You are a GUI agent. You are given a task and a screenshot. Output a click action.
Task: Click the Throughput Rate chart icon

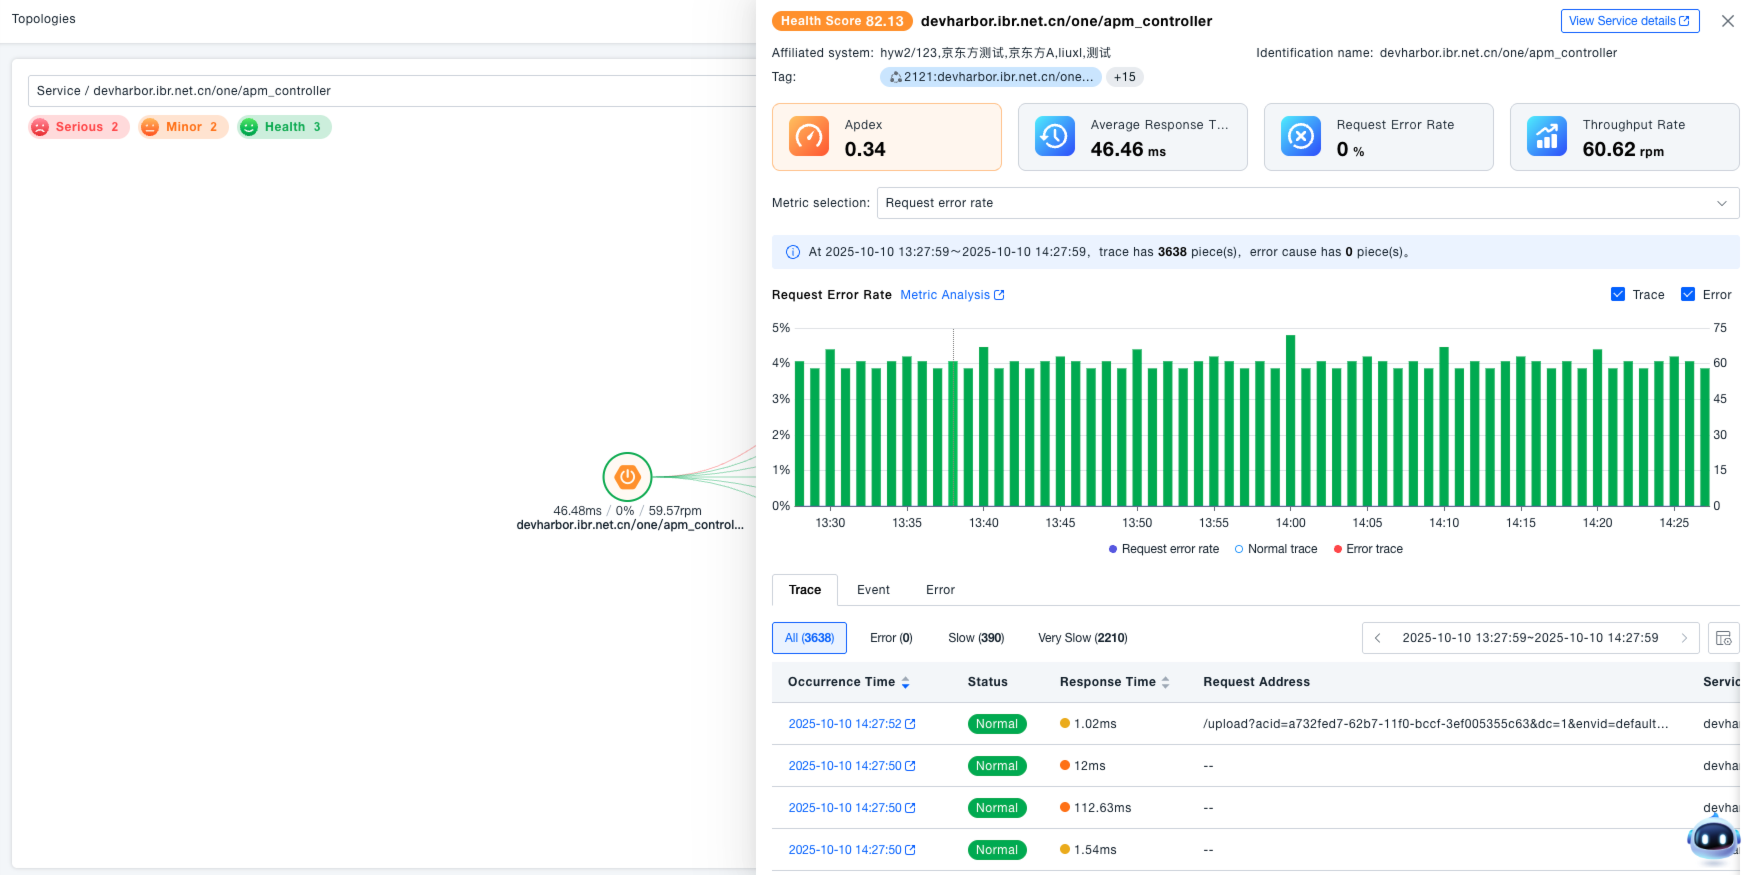[x=1546, y=137]
